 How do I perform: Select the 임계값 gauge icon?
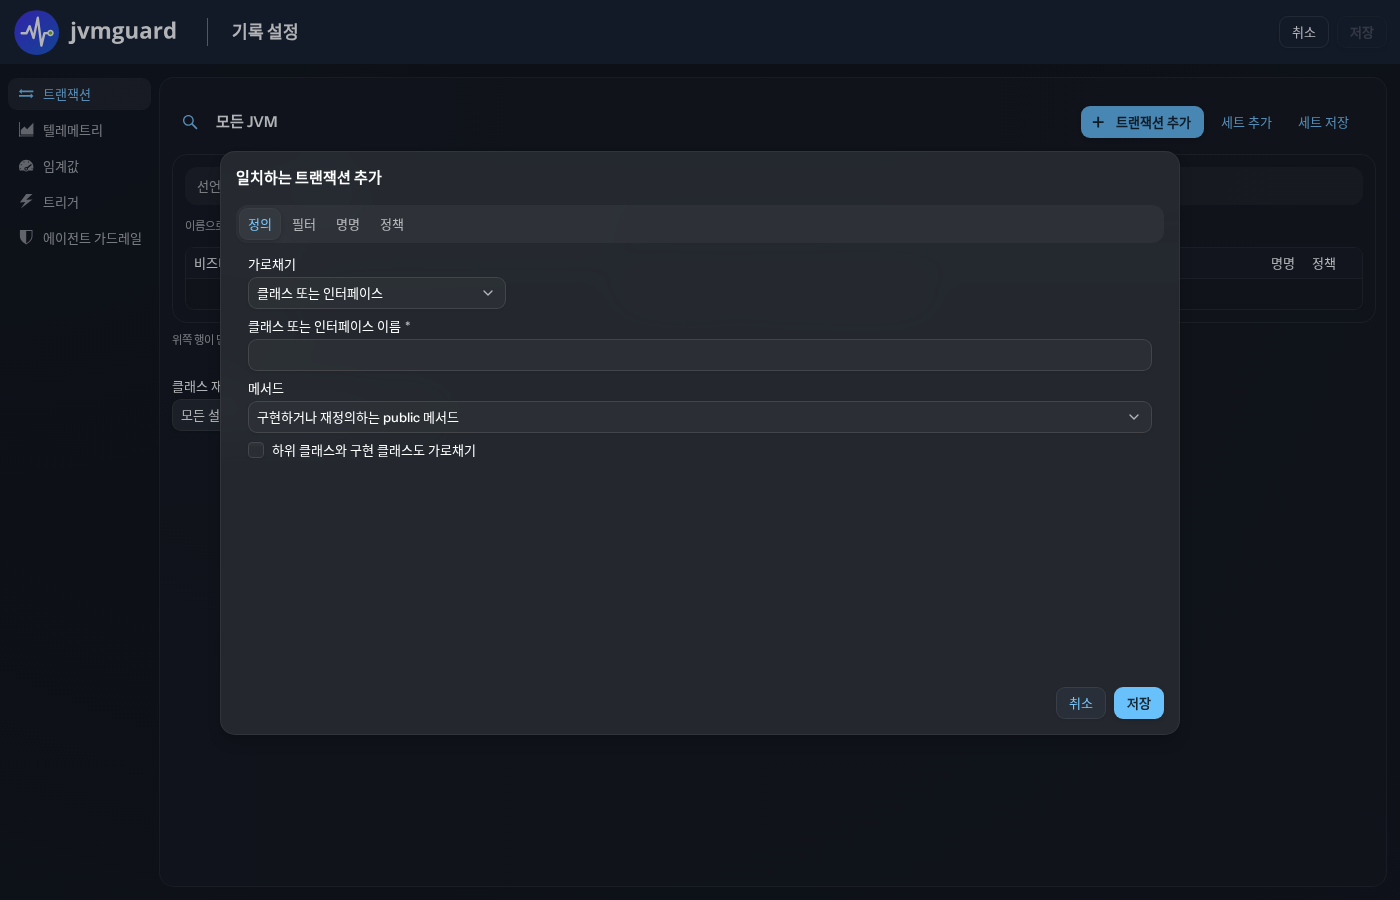click(26, 166)
